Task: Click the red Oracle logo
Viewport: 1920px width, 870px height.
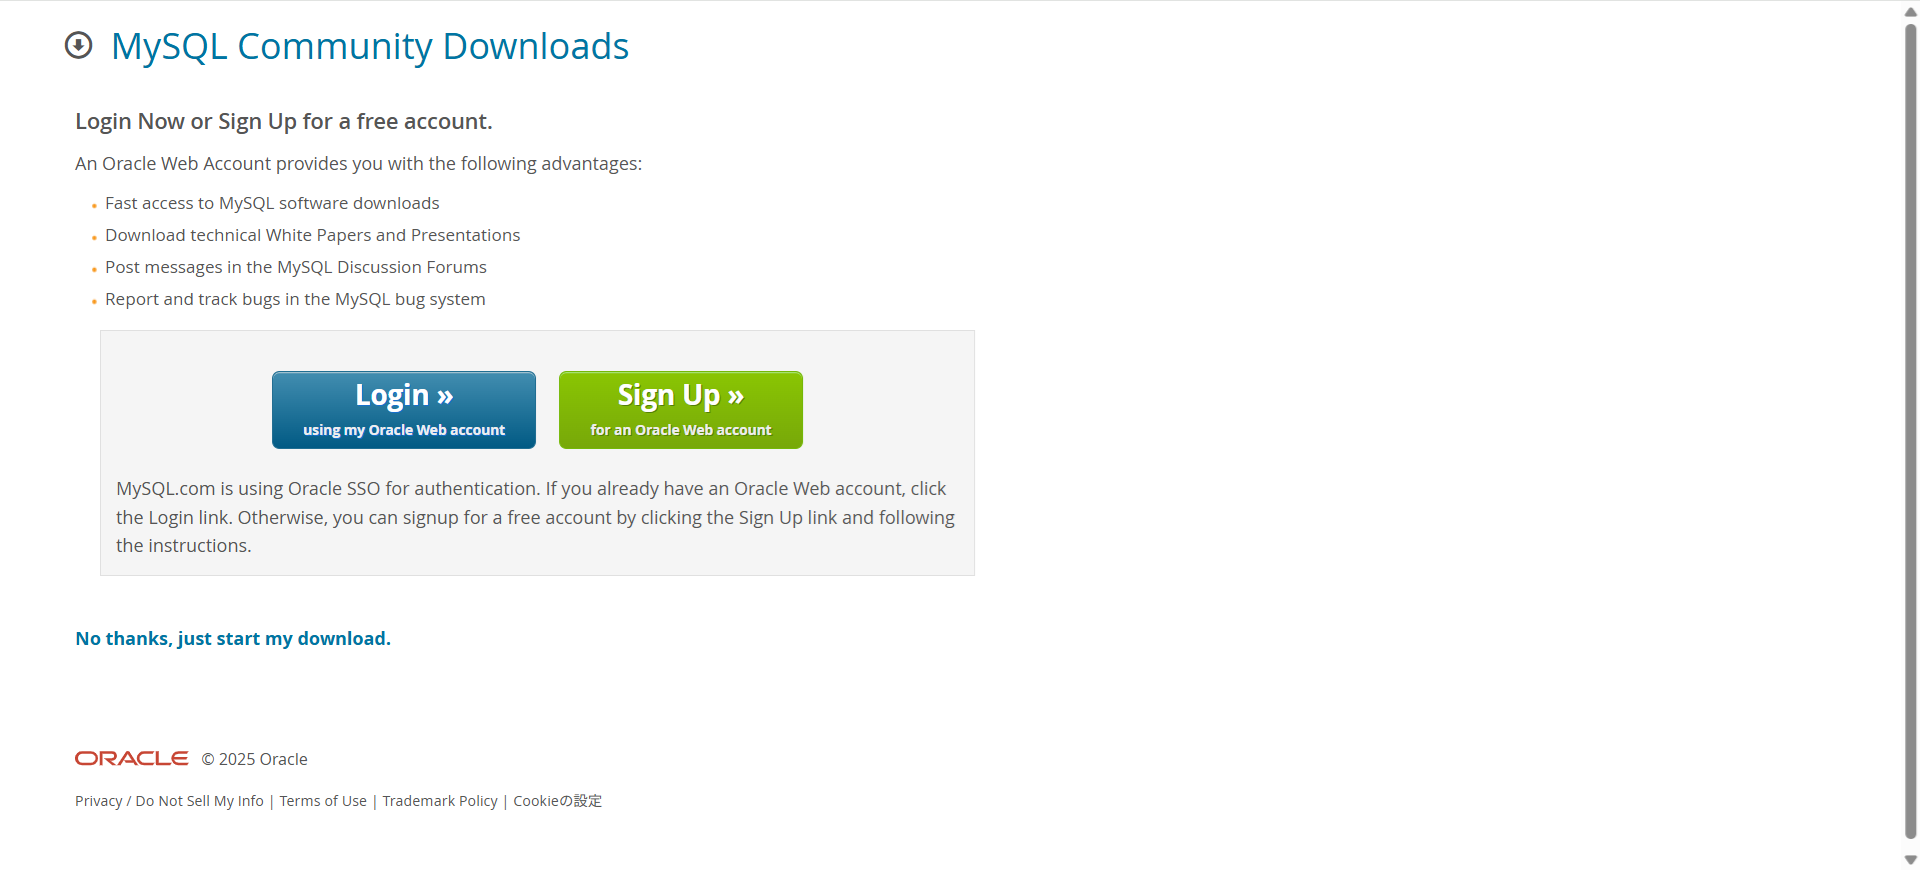Action: coord(131,759)
